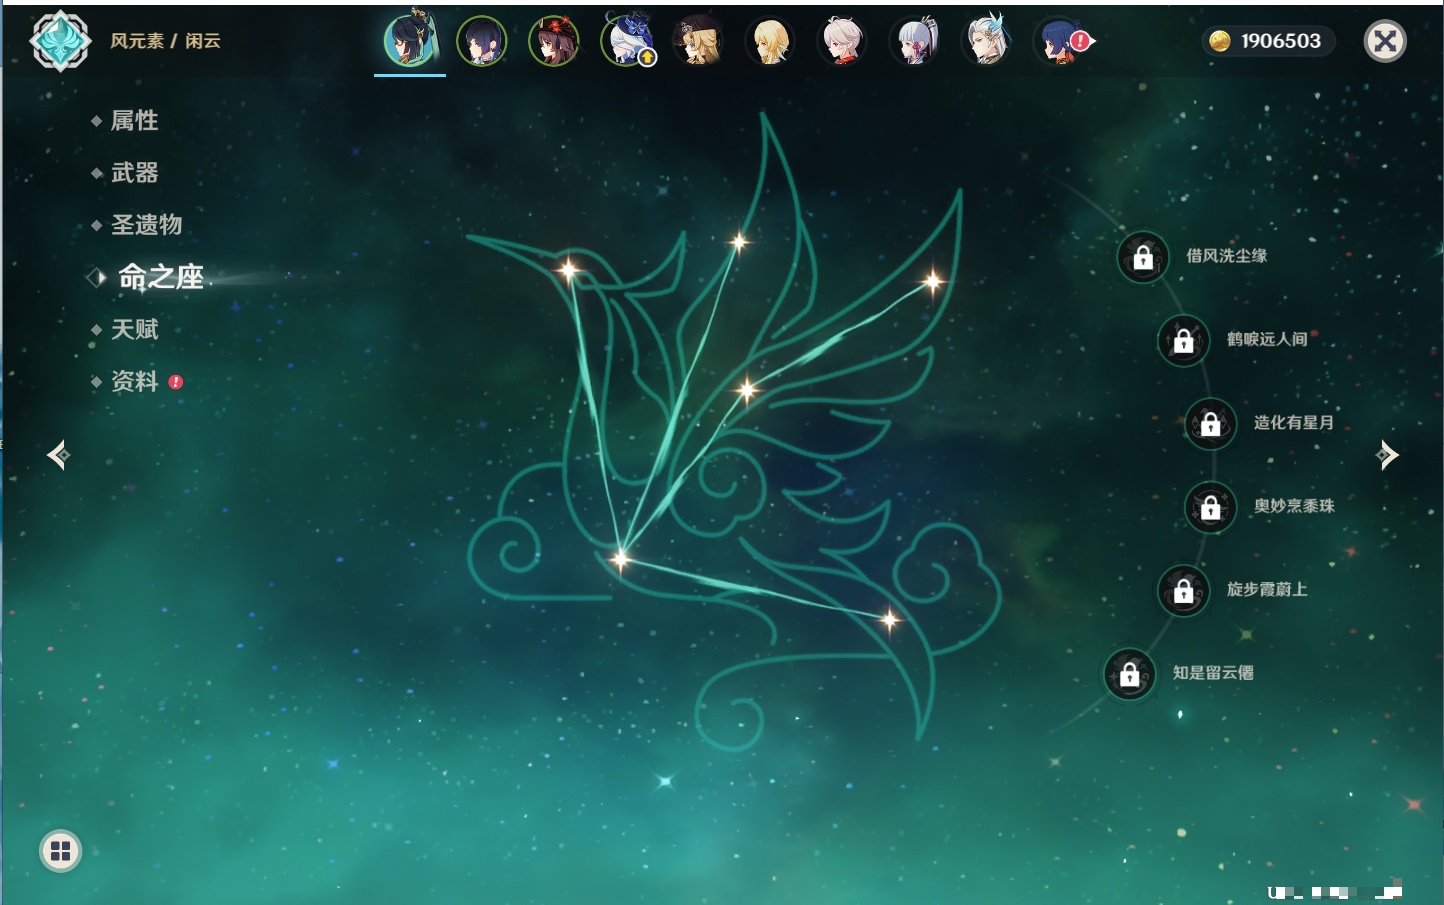Go to the previous character with the left arrow

(58, 455)
